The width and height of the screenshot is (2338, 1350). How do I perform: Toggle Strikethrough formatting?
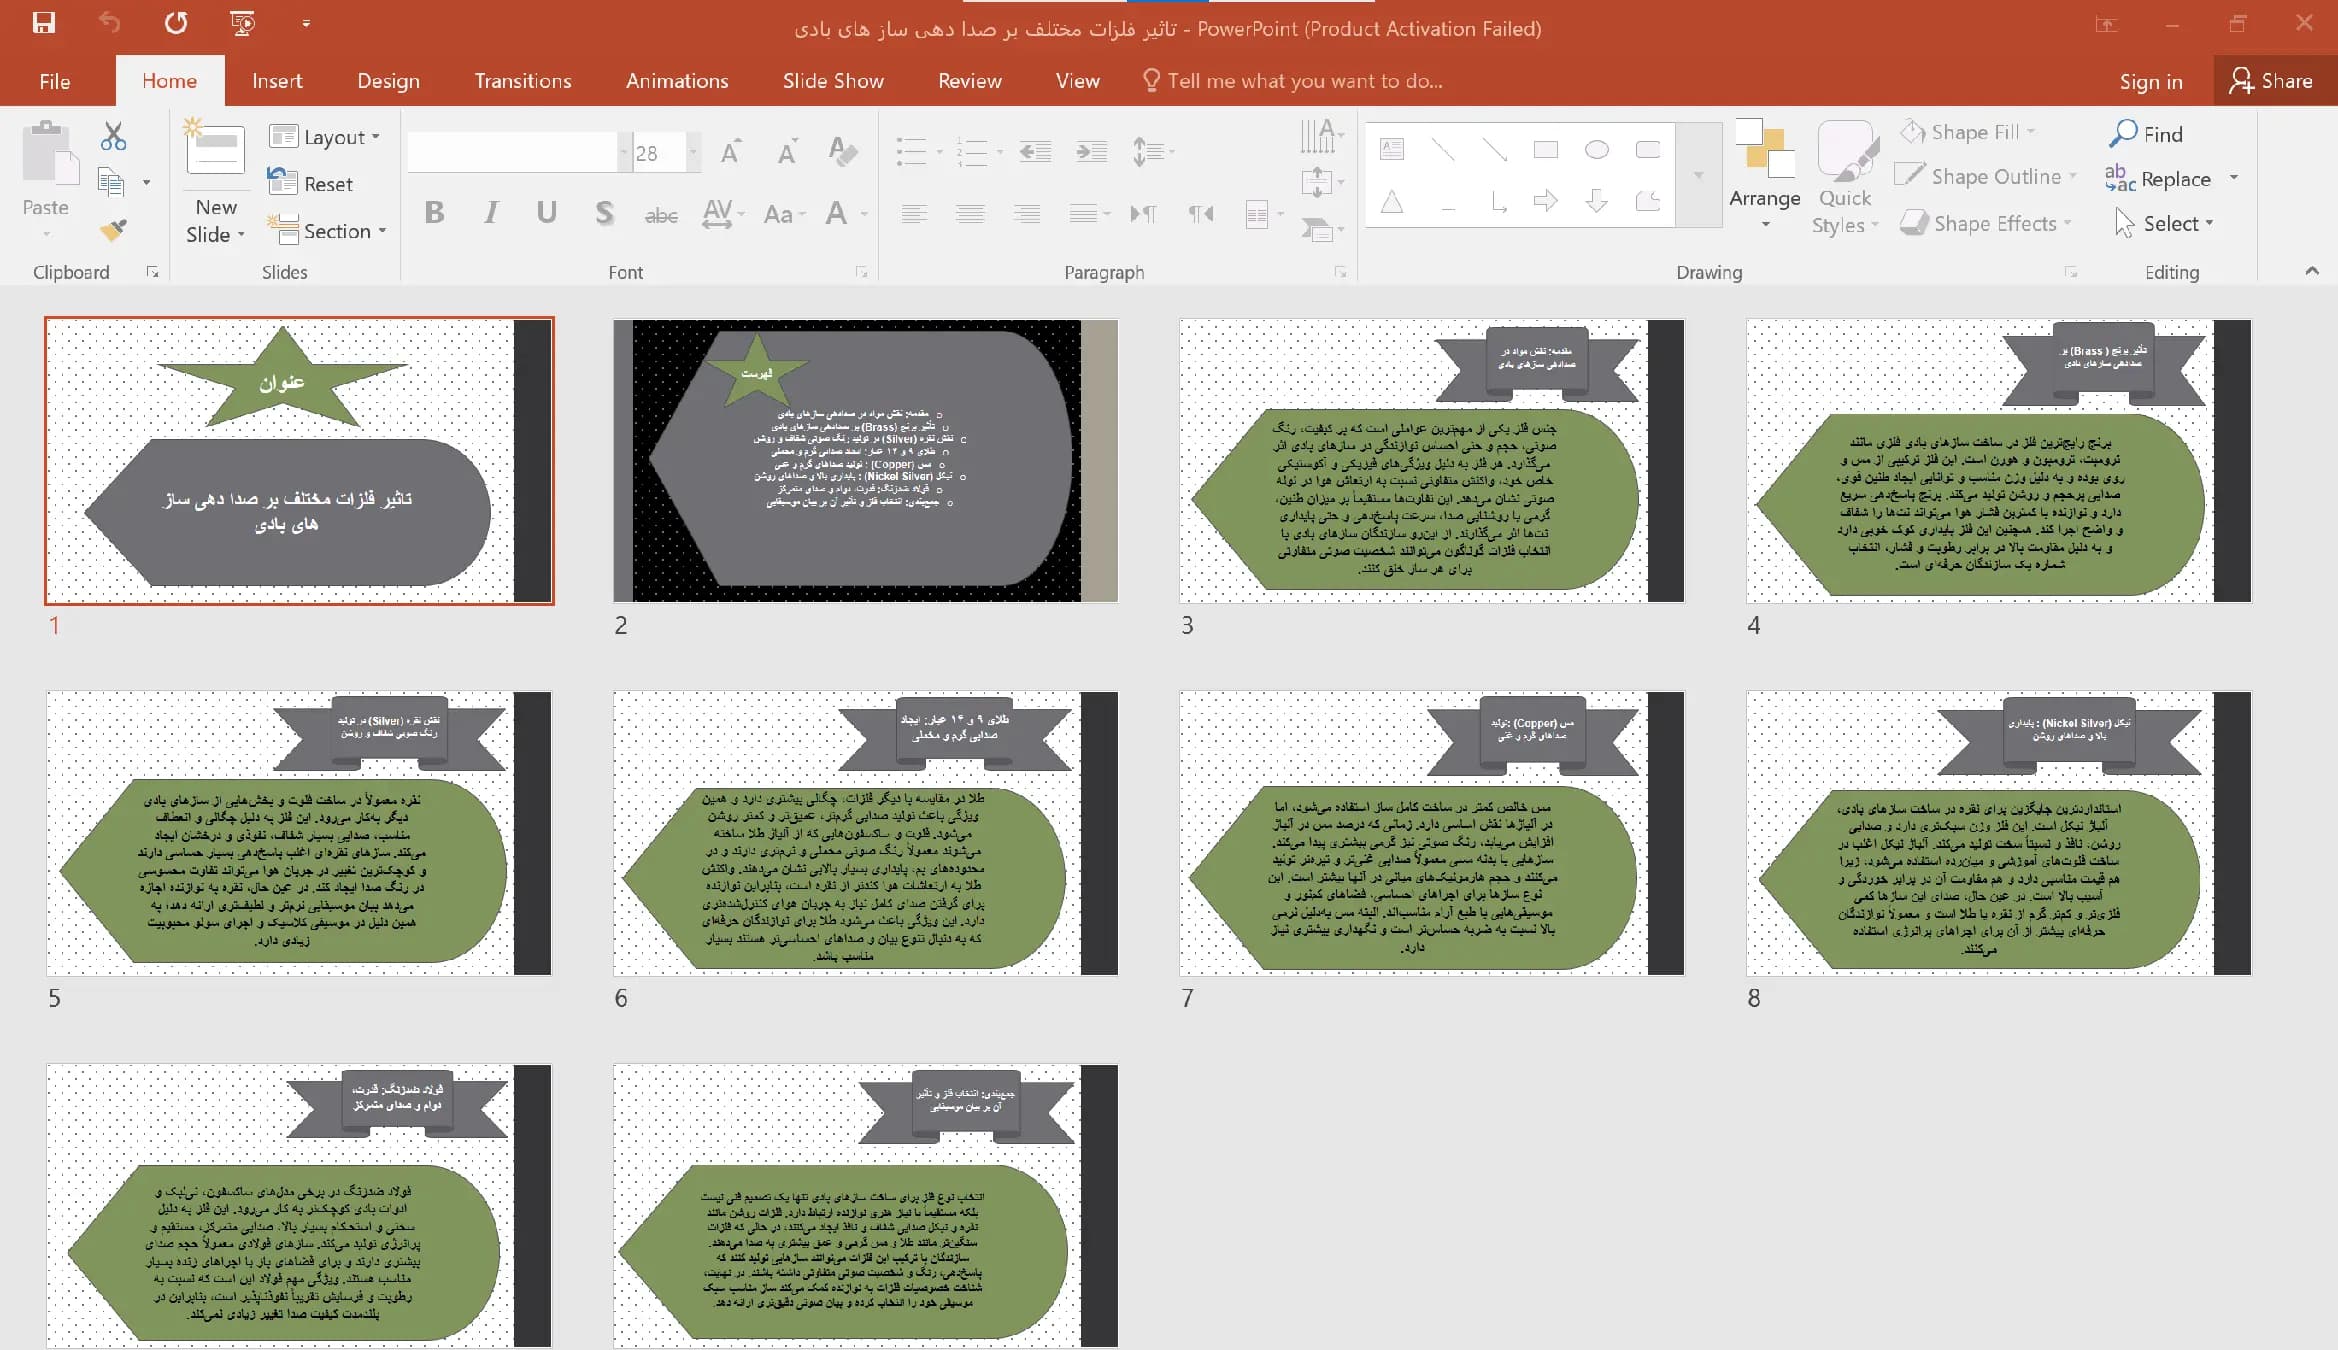[661, 214]
